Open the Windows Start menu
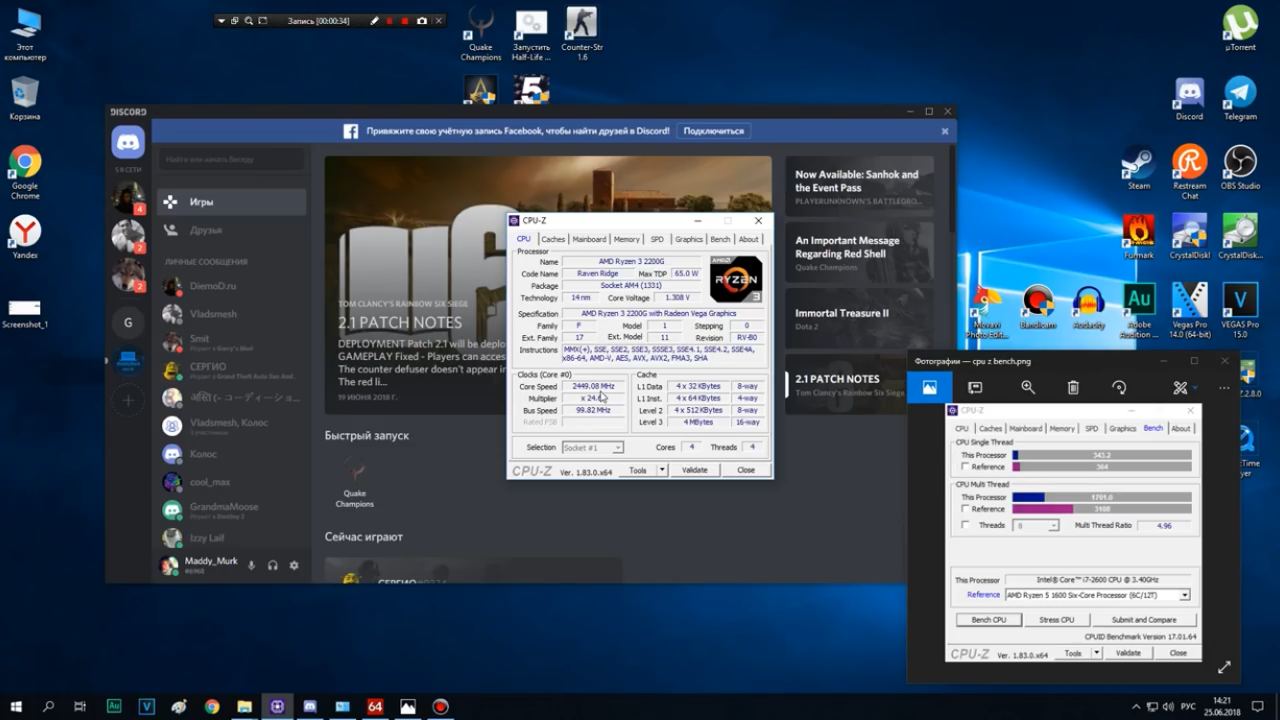The height and width of the screenshot is (720, 1280). click(x=16, y=706)
